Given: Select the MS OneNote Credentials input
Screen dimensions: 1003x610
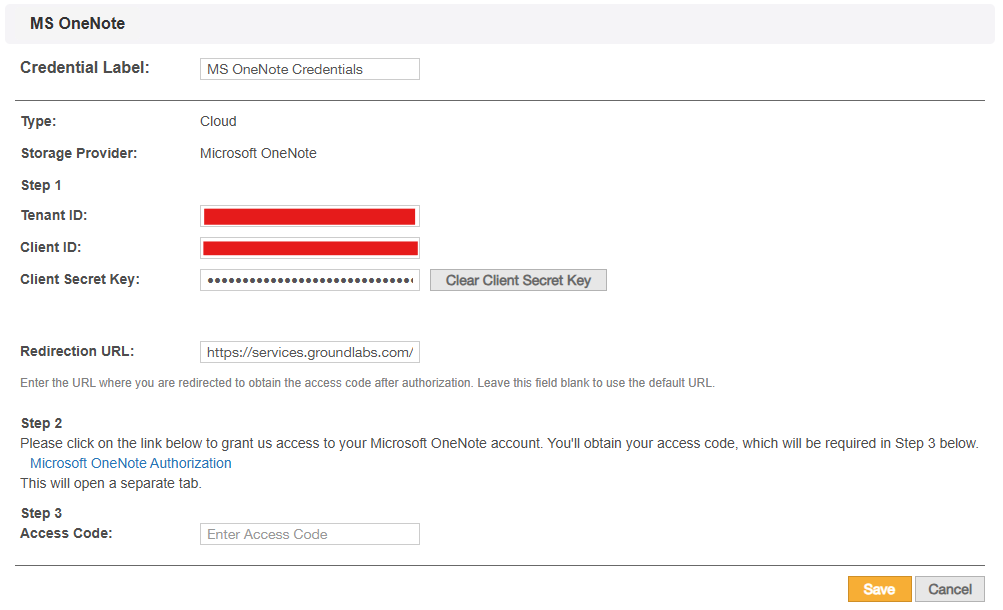Looking at the screenshot, I should (309, 68).
